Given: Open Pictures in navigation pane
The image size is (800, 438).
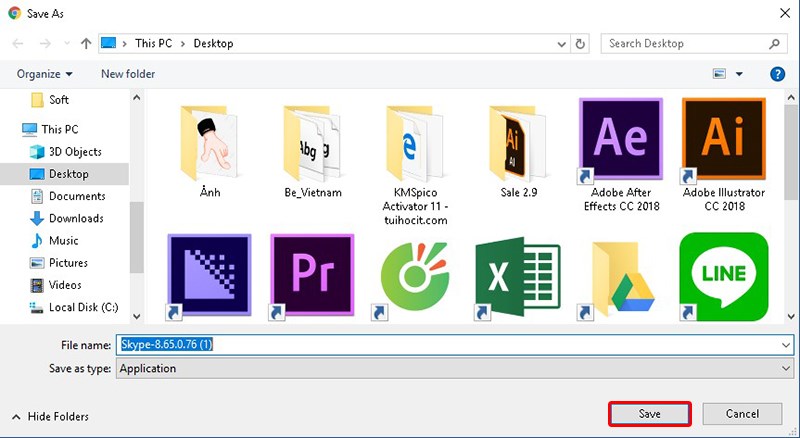Looking at the screenshot, I should [x=59, y=263].
